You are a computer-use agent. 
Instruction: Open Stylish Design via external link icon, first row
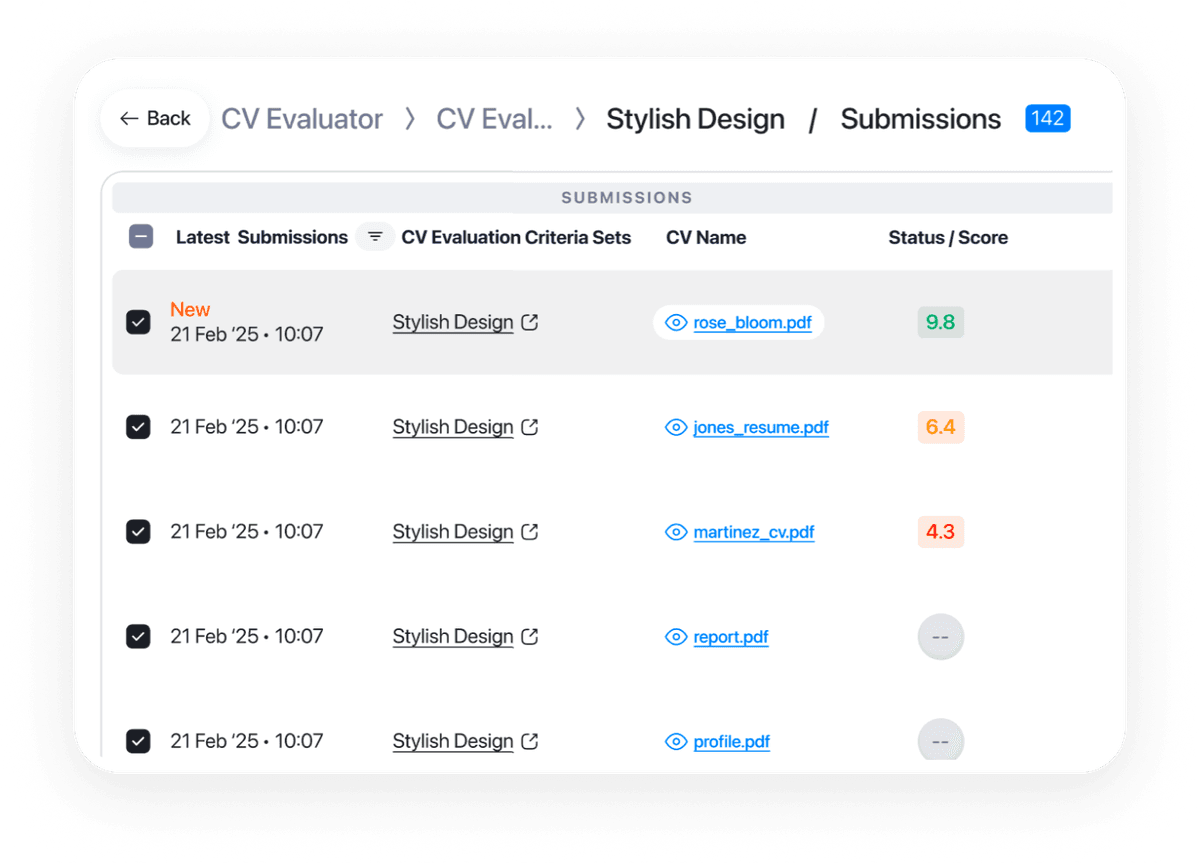pyautogui.click(x=530, y=322)
